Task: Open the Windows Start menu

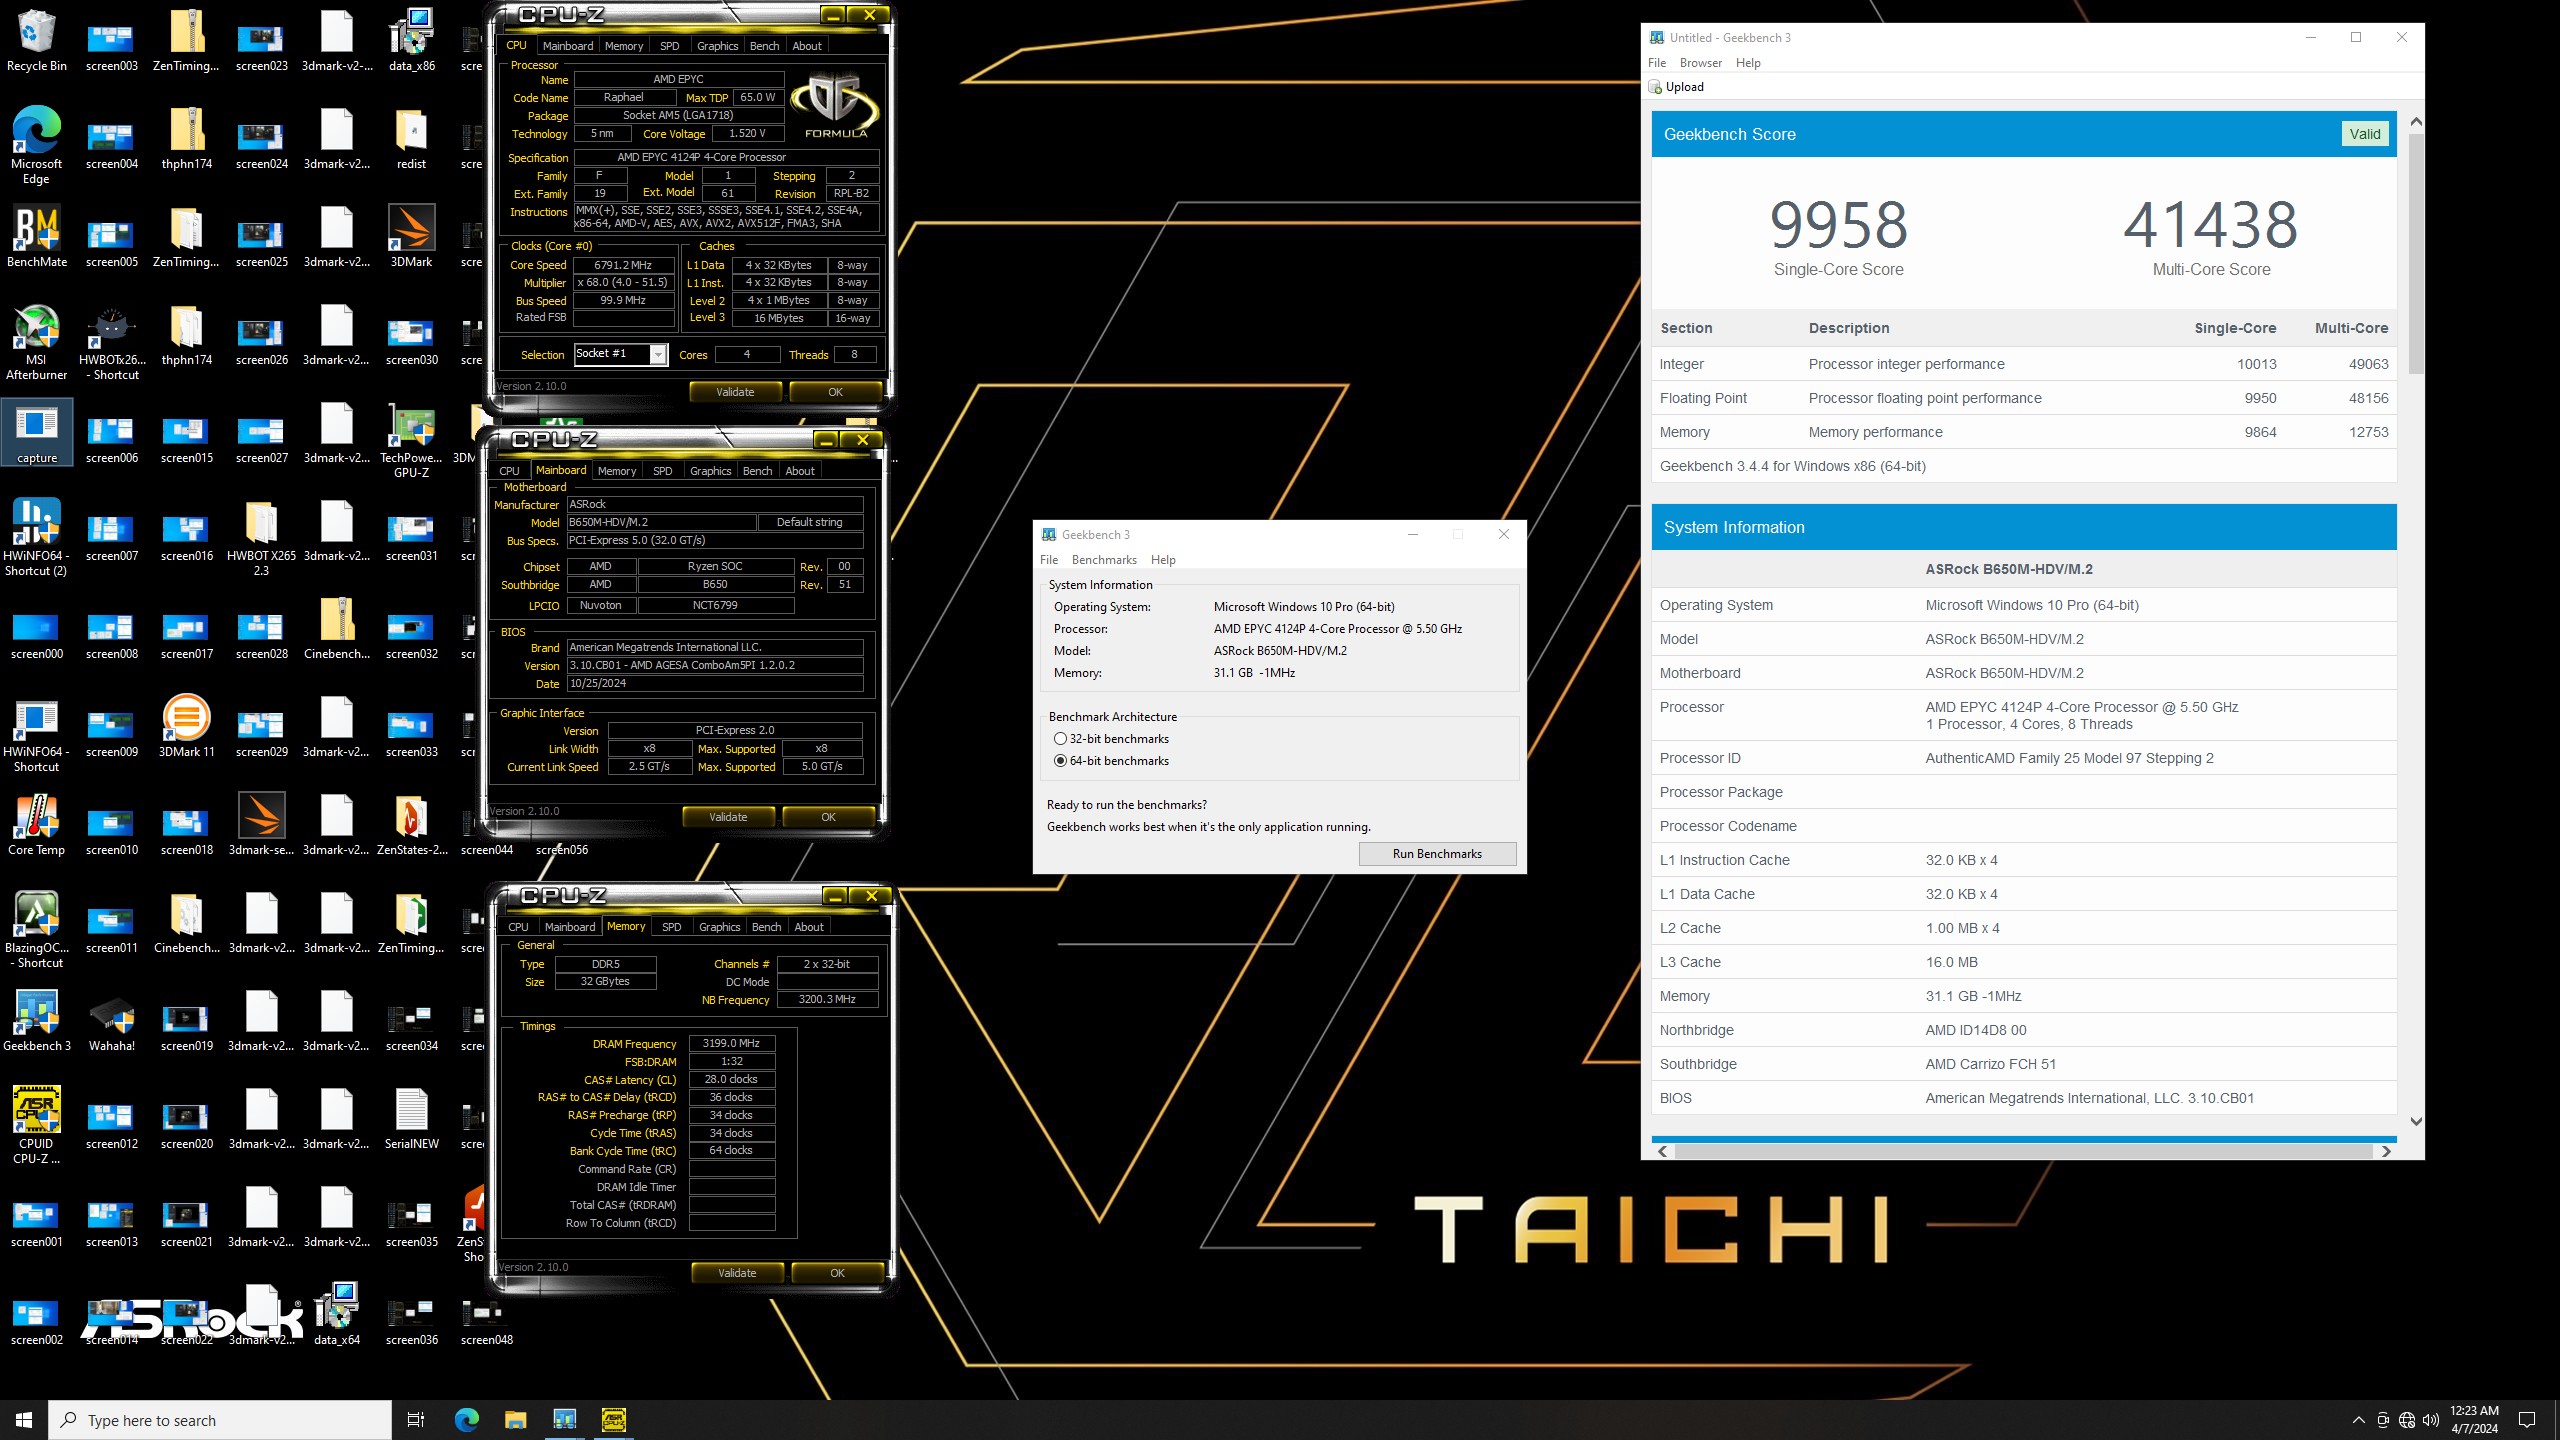Action: pyautogui.click(x=24, y=1420)
